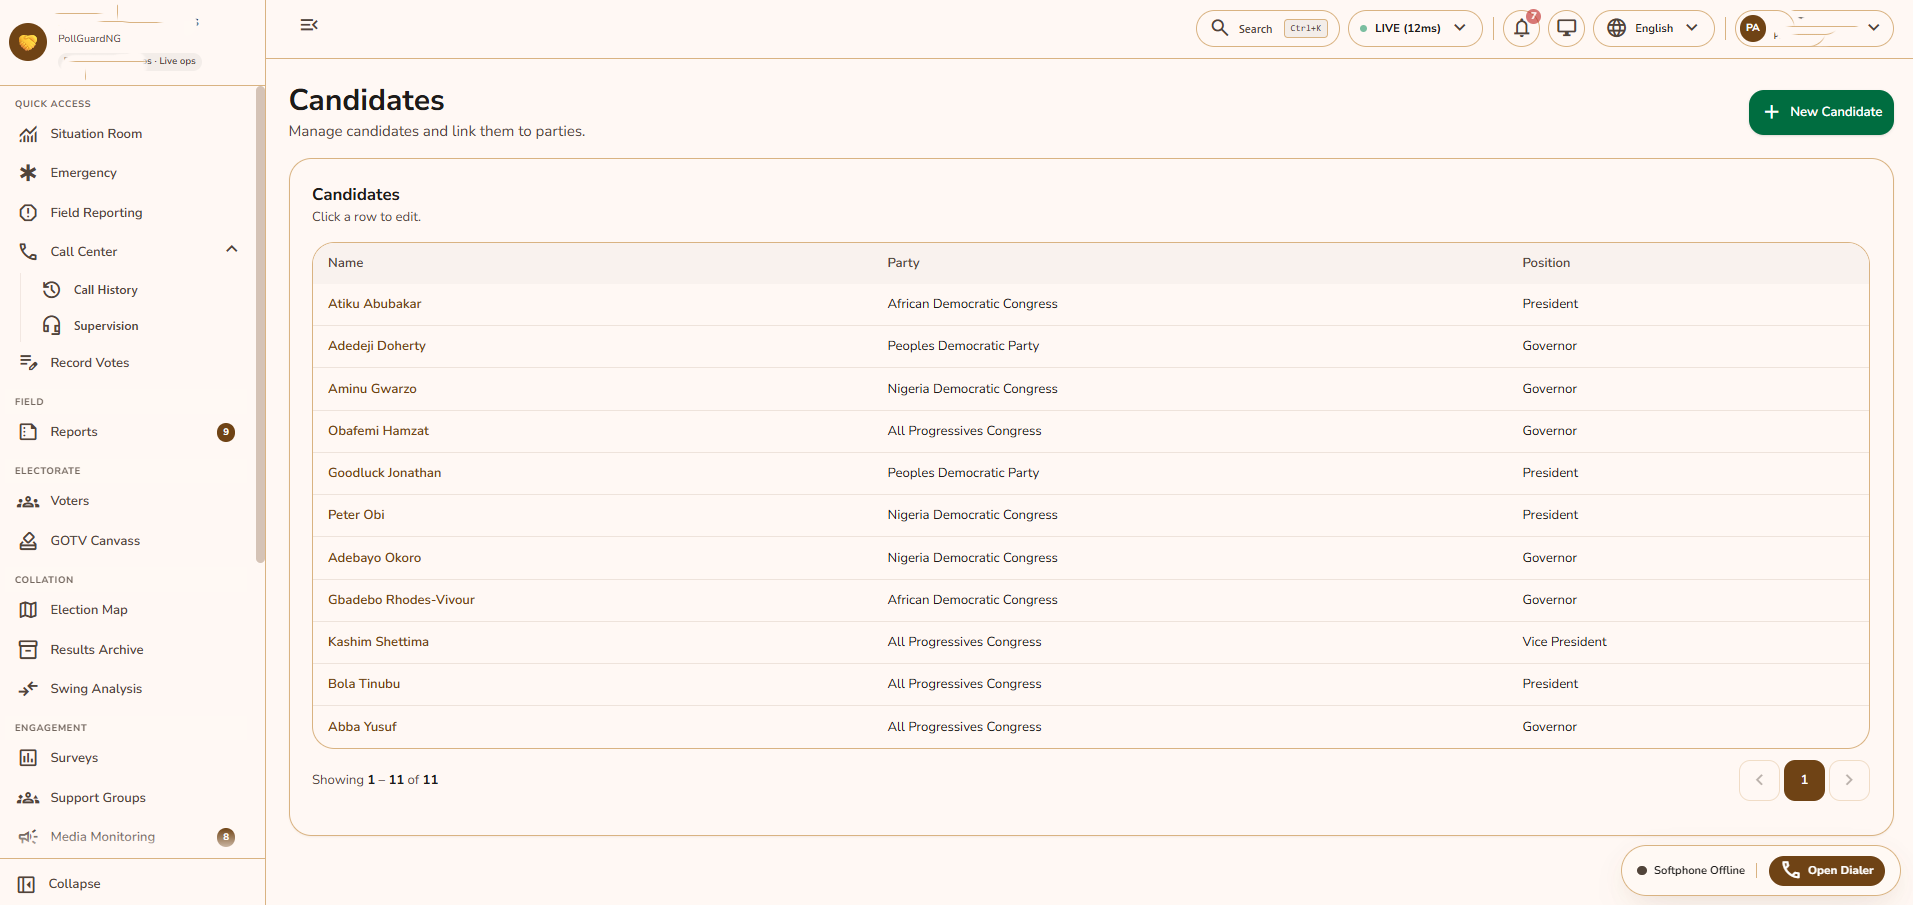Open the notifications bell icon
The width and height of the screenshot is (1913, 905).
click(x=1522, y=28)
